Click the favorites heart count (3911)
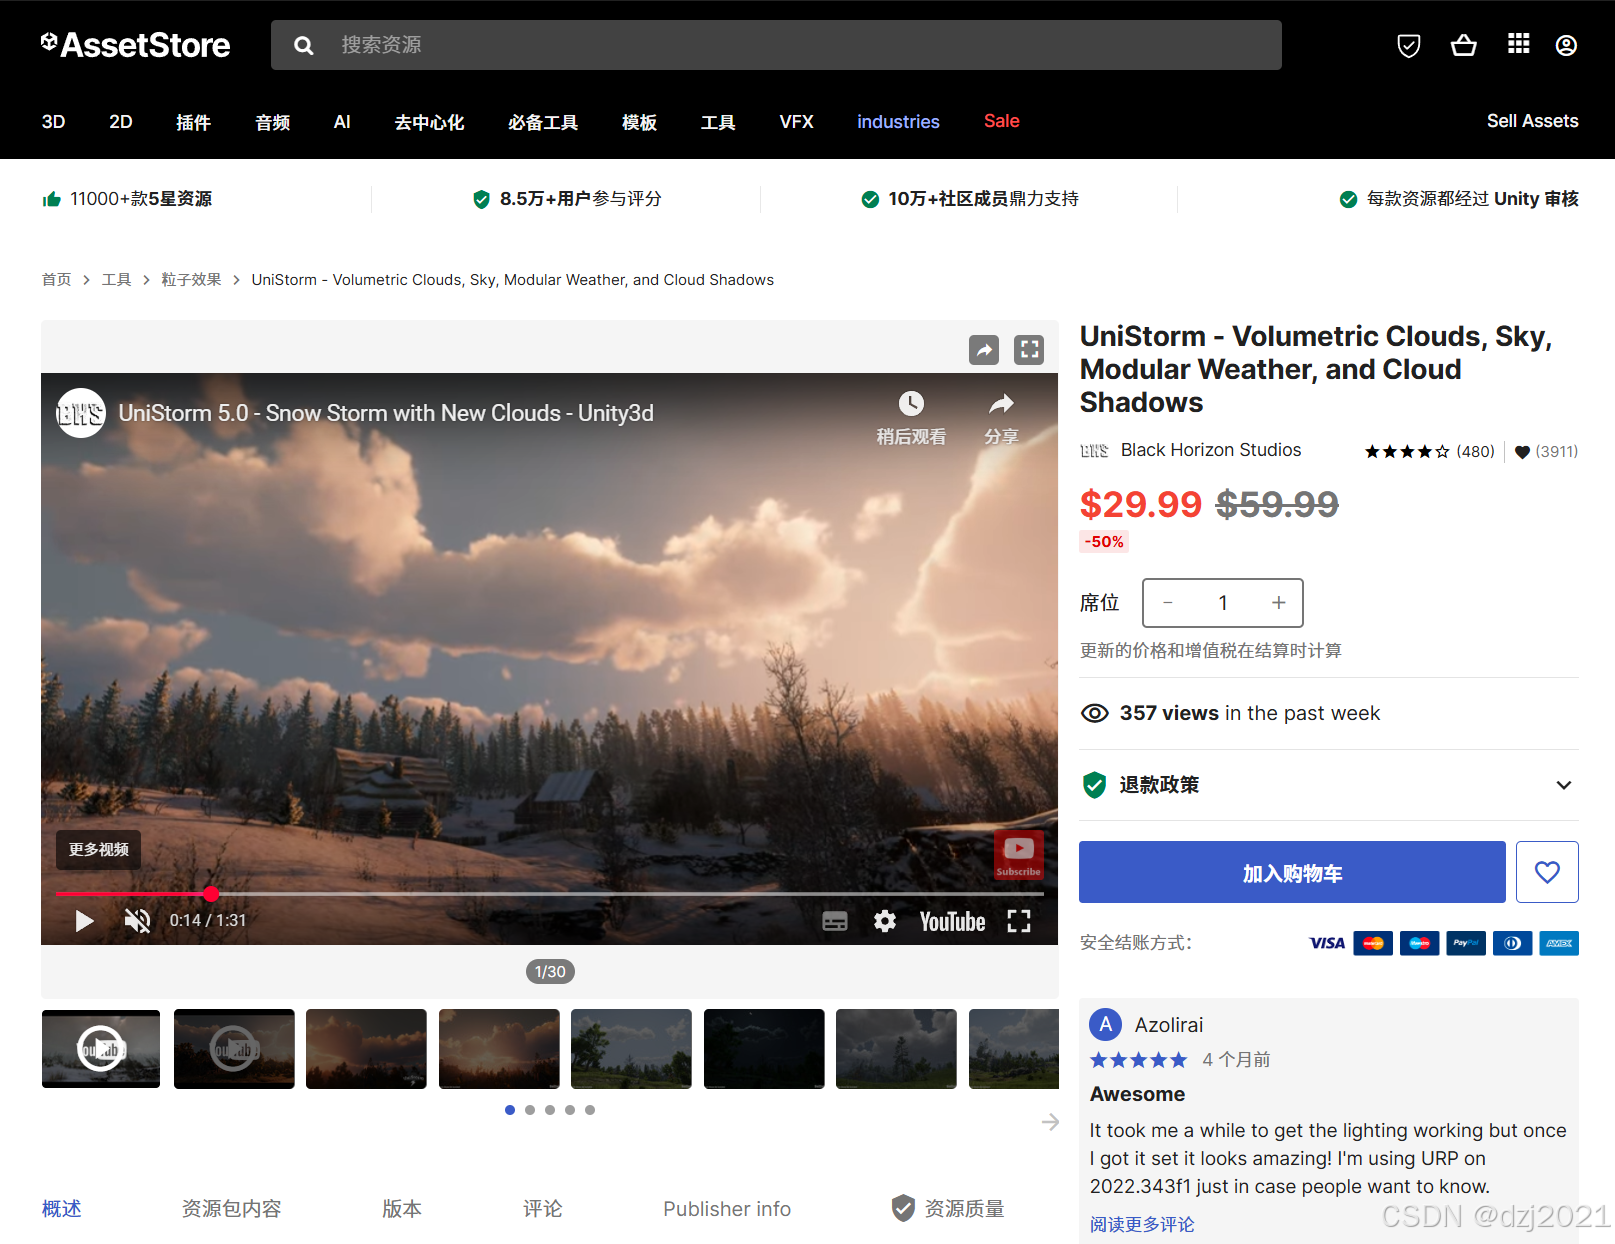Viewport: 1615px width, 1244px height. (1546, 452)
